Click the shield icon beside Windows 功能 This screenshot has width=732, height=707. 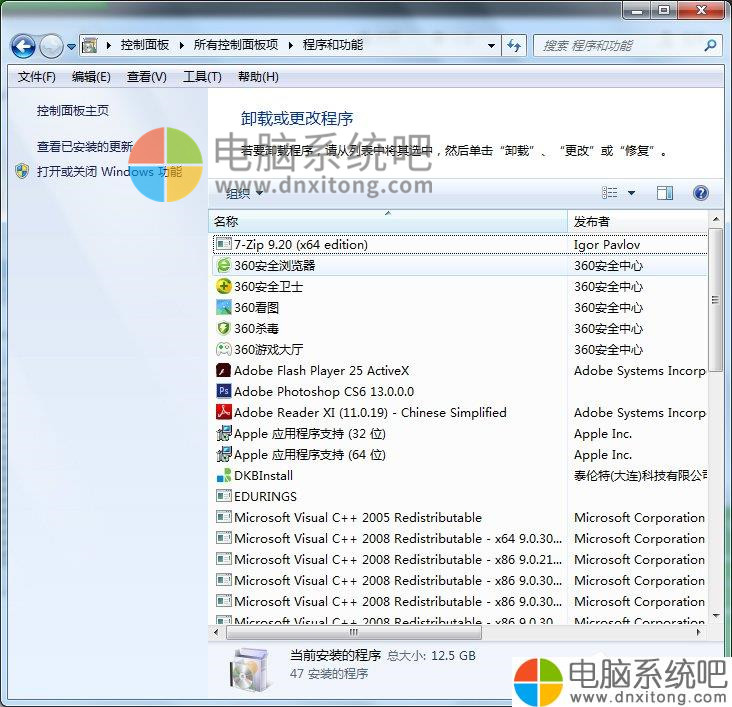pos(22,171)
